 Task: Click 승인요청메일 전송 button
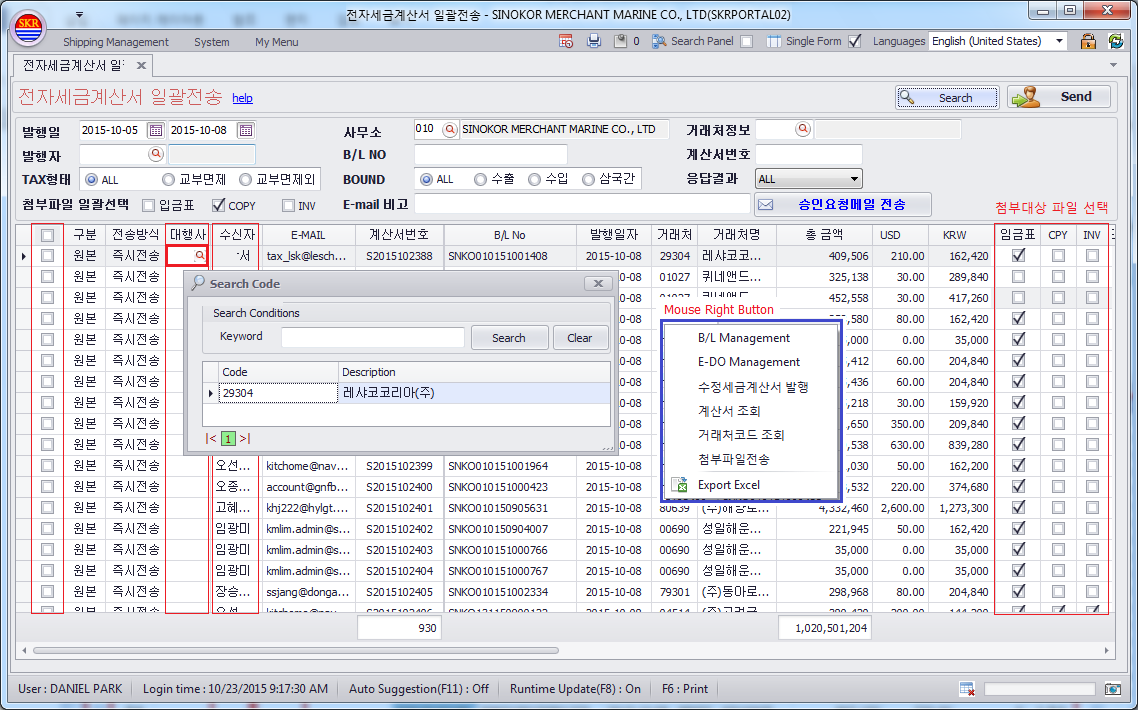point(843,205)
